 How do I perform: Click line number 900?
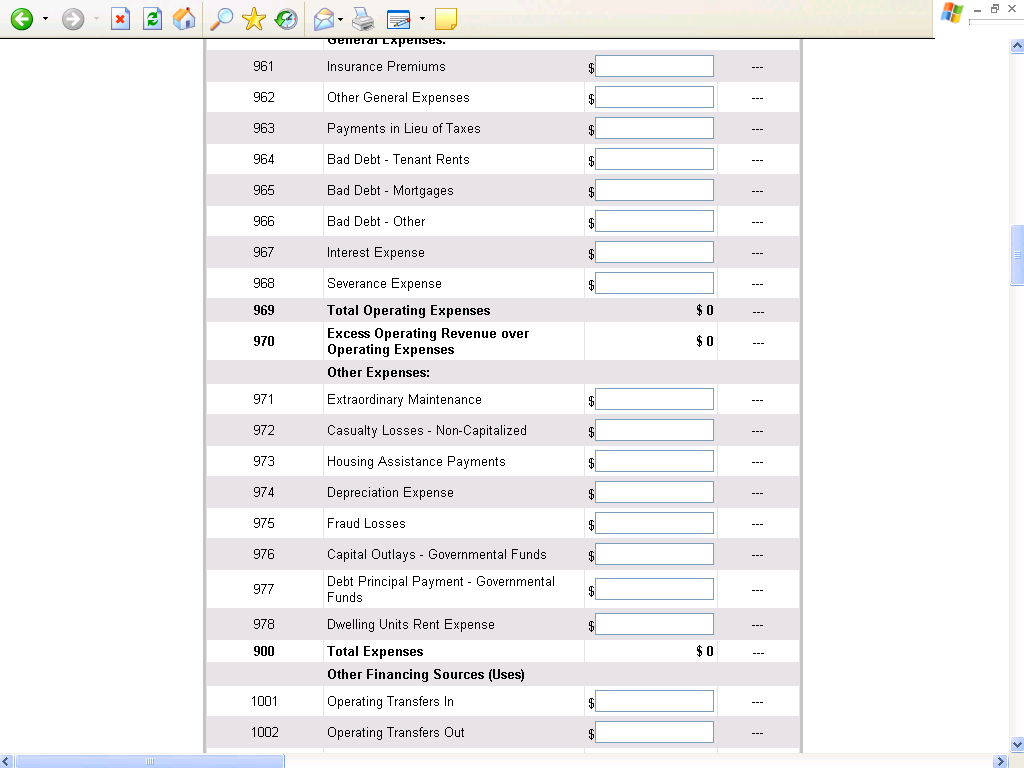coord(264,651)
